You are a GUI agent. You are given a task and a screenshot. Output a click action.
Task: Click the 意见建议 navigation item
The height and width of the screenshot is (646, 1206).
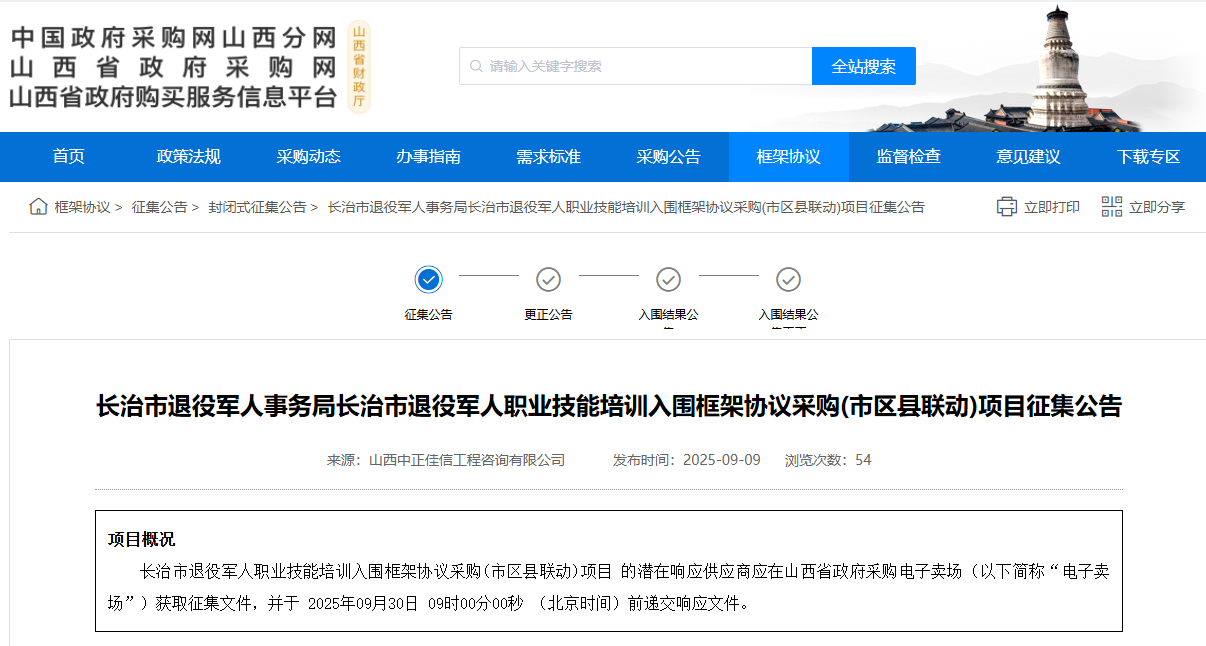pos(1029,157)
